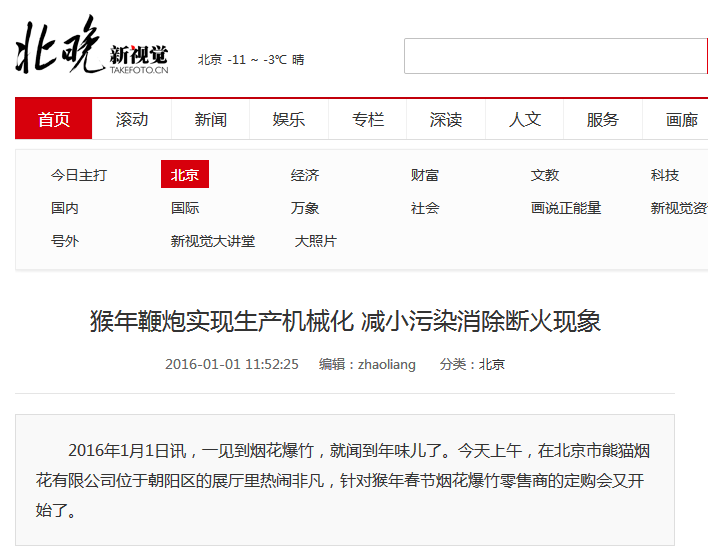Open the 经济 sub-category link
708x554 pixels.
pos(305,175)
